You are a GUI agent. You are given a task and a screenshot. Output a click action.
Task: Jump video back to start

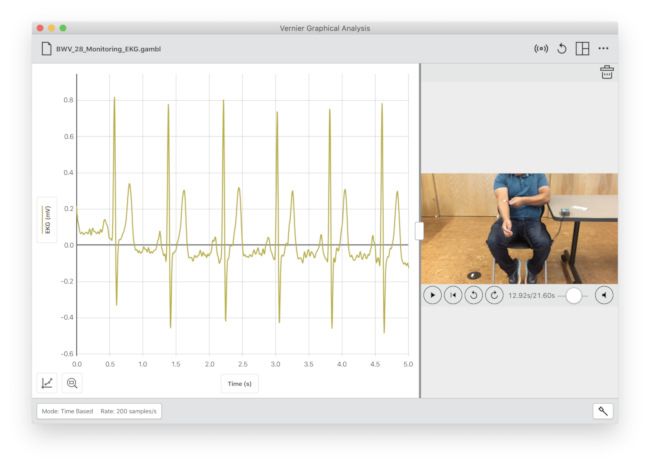[453, 295]
